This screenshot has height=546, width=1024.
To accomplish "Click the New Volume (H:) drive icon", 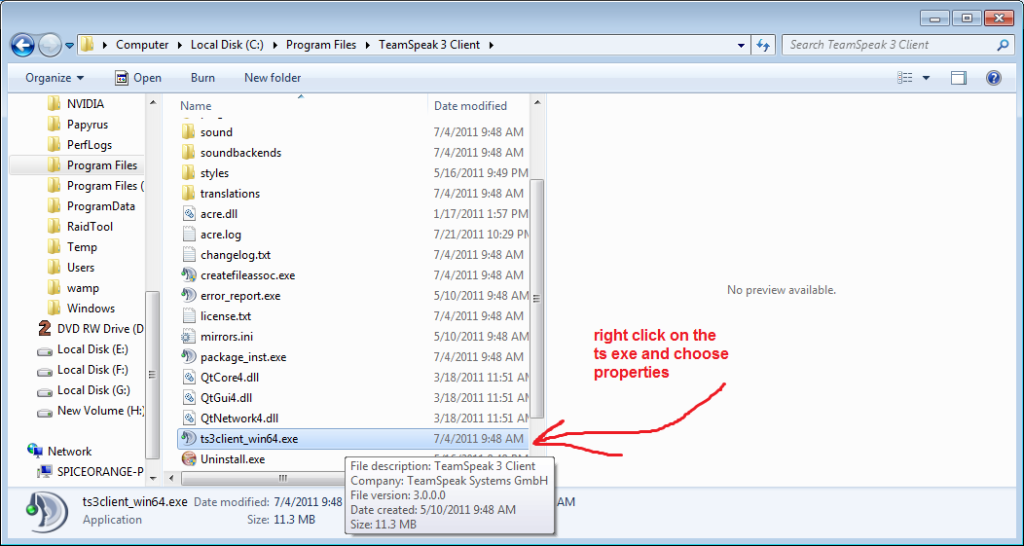I will [44, 412].
